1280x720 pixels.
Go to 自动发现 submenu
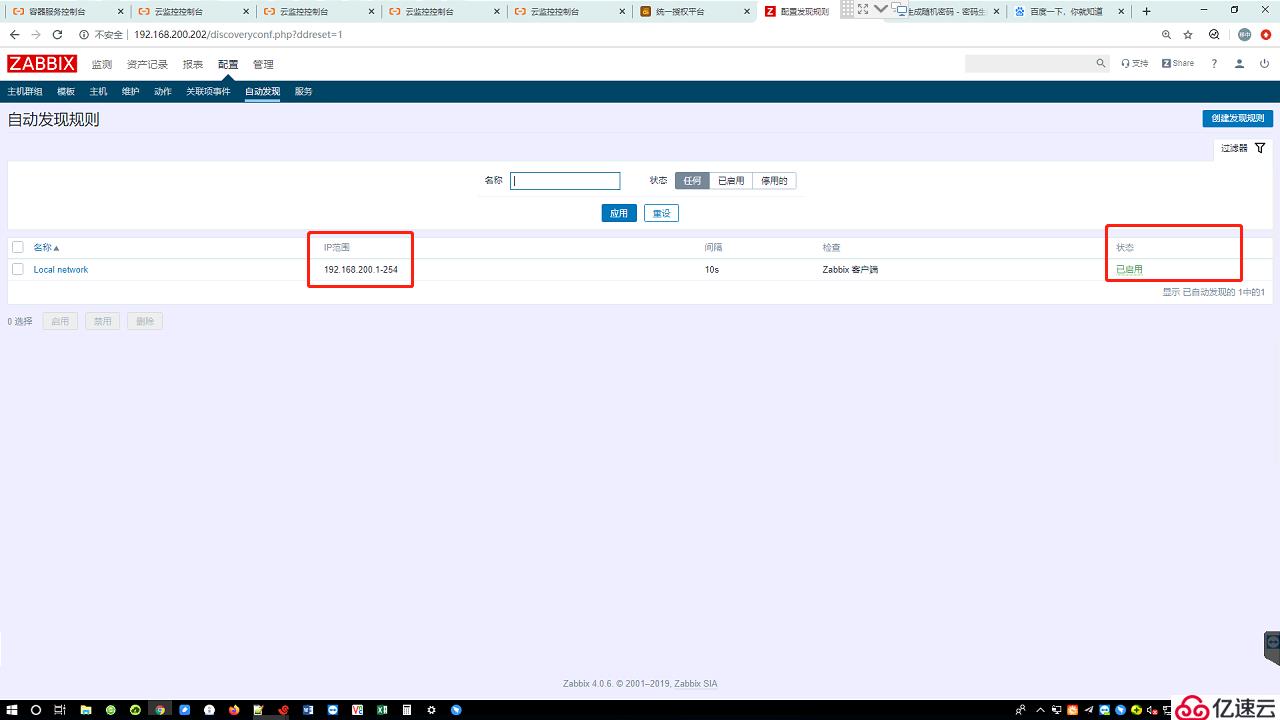pyautogui.click(x=262, y=91)
